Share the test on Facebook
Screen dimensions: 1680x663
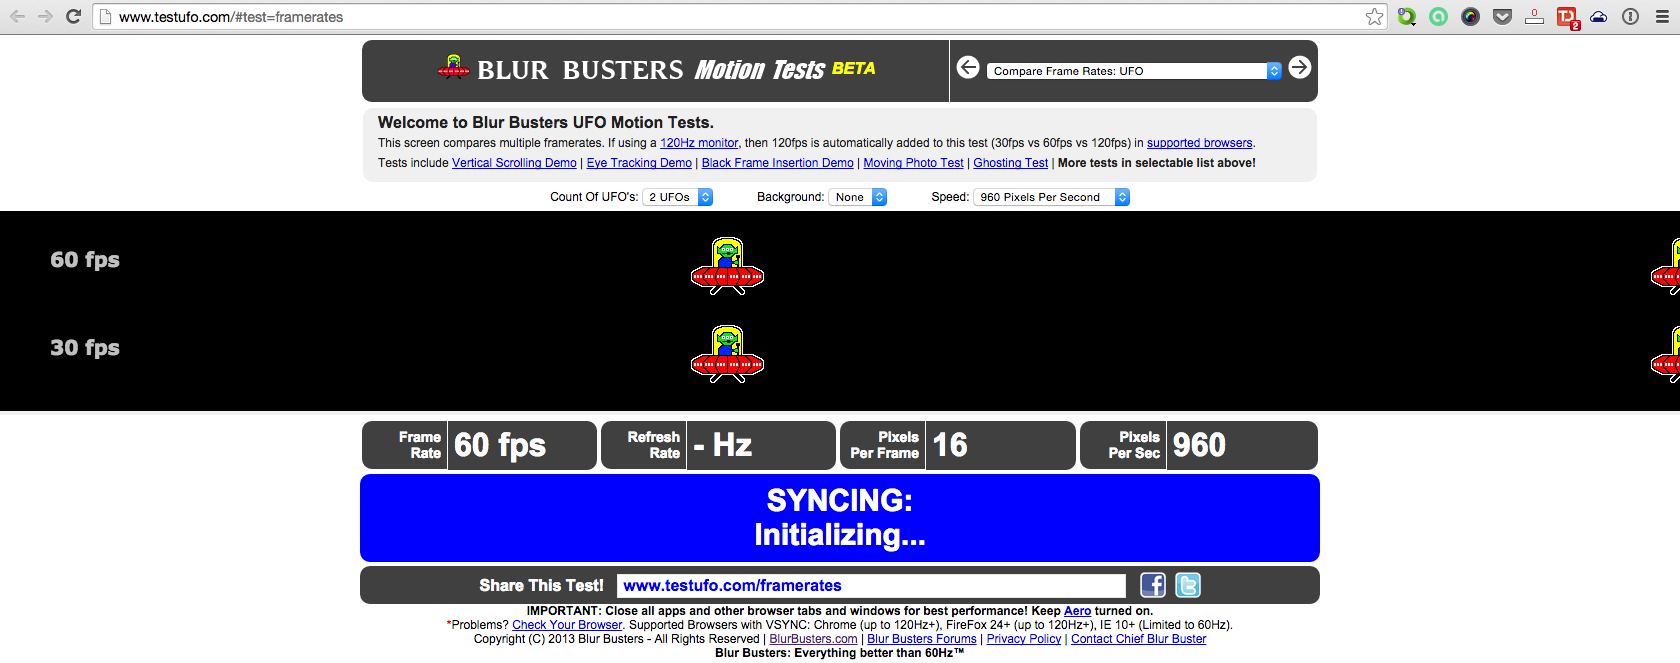point(1153,585)
